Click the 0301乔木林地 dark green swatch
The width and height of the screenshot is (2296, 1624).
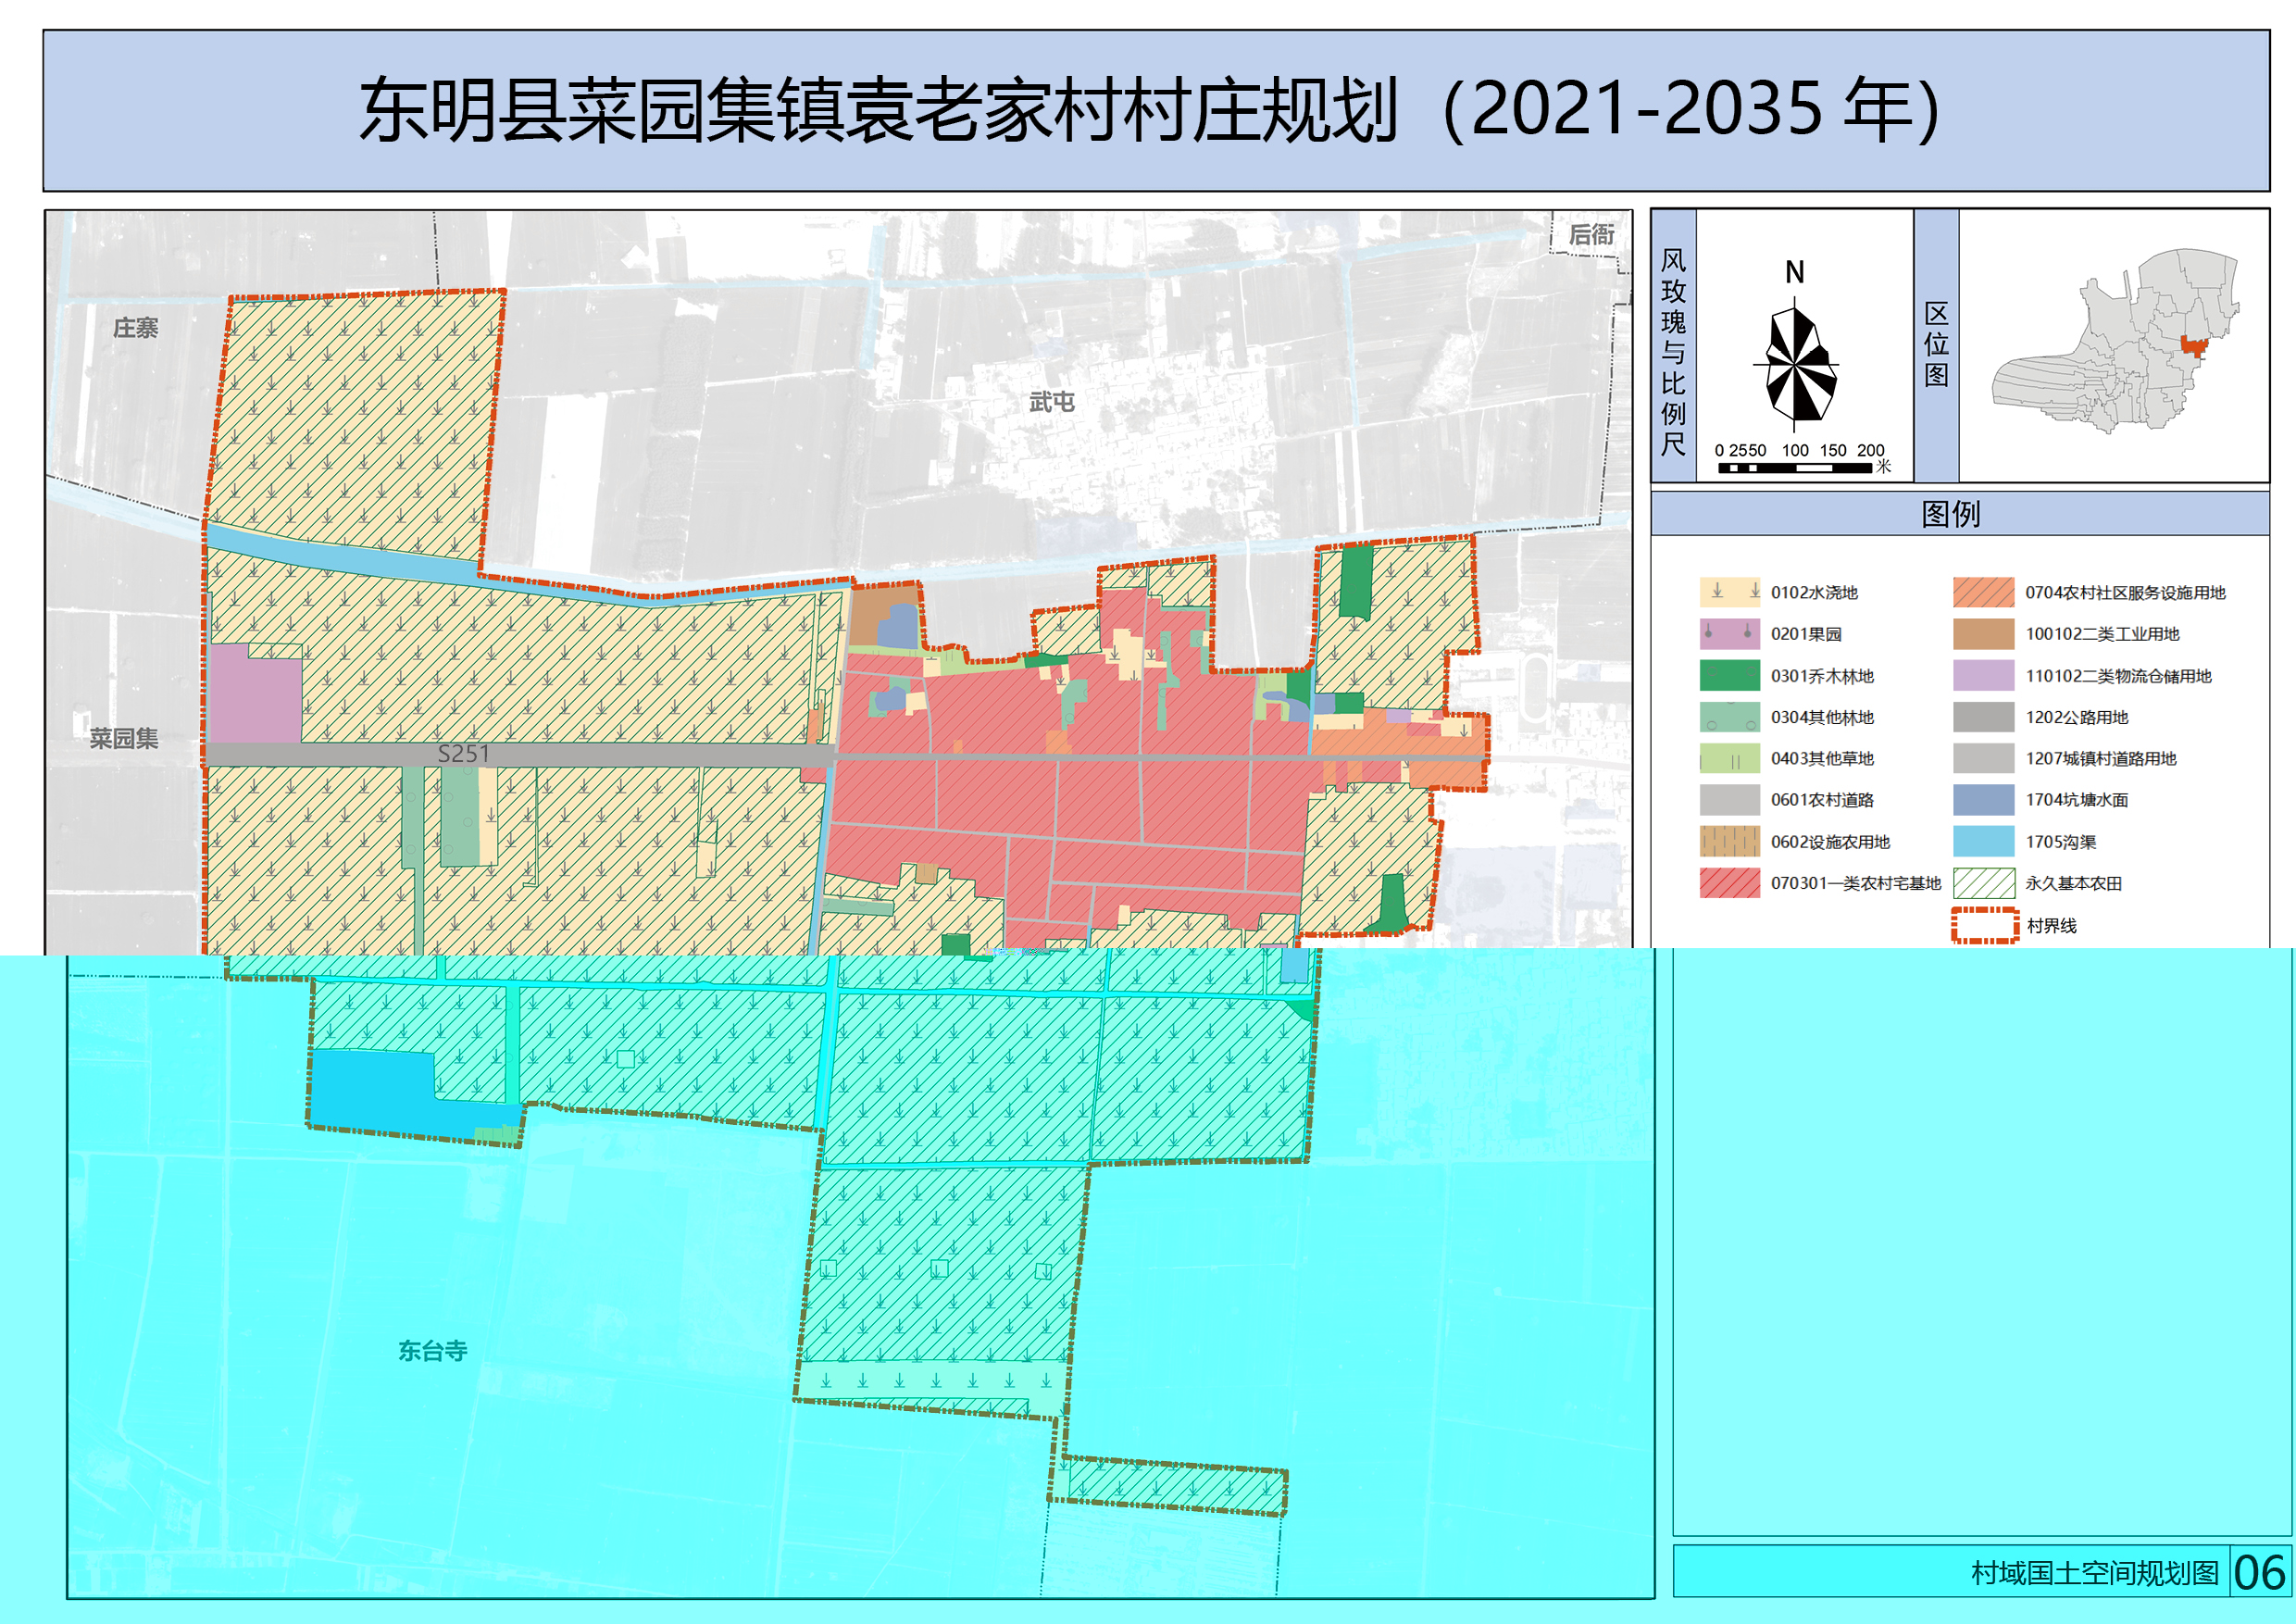point(1729,676)
